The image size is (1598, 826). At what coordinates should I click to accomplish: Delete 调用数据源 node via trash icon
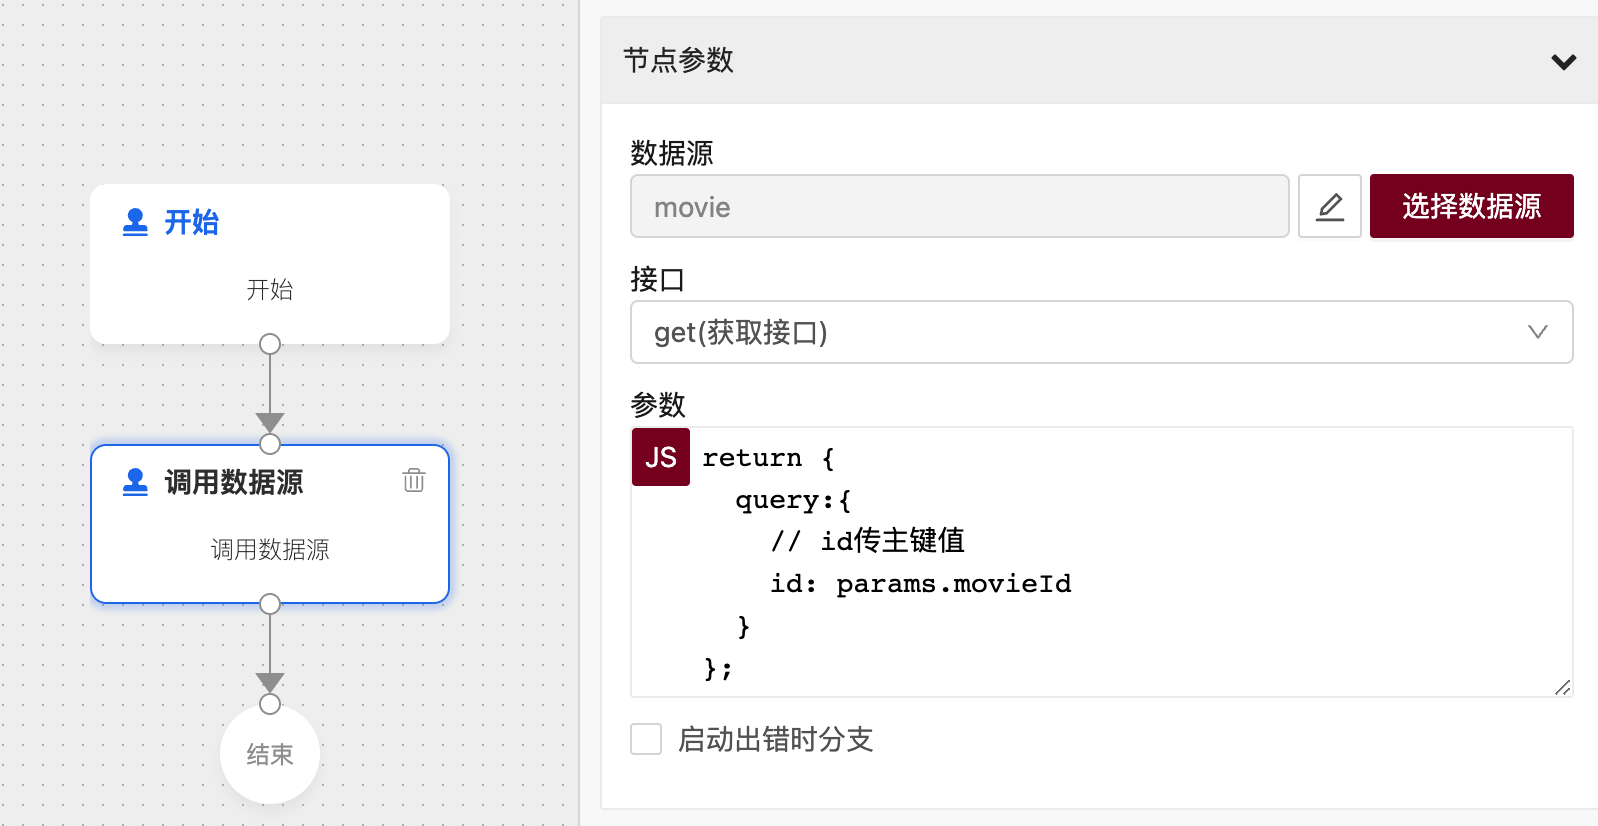(414, 481)
